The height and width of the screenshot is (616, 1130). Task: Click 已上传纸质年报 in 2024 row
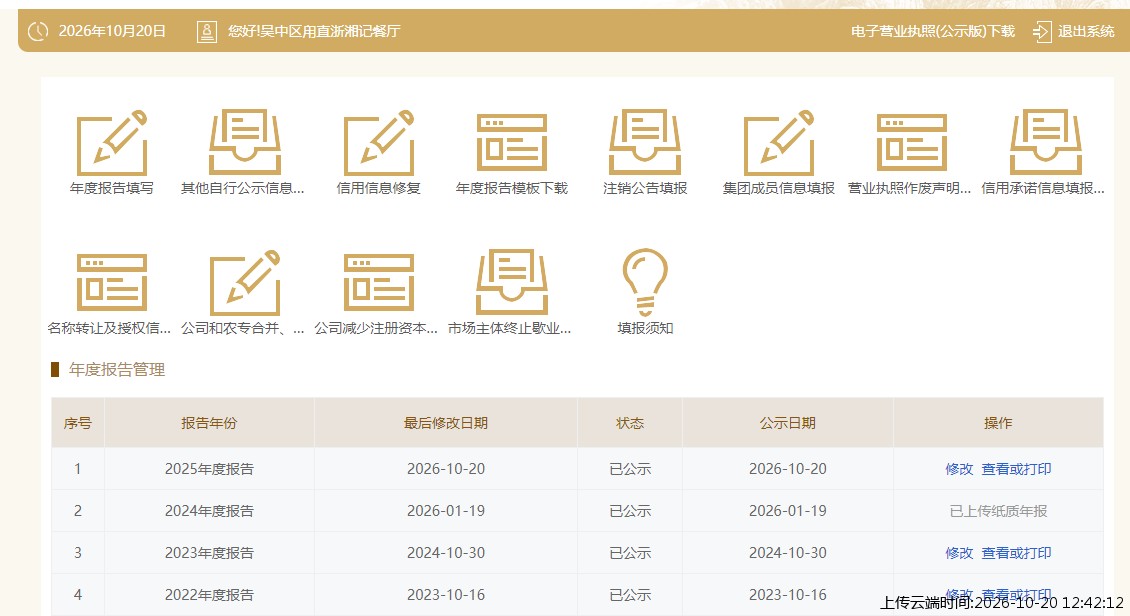(x=998, y=511)
